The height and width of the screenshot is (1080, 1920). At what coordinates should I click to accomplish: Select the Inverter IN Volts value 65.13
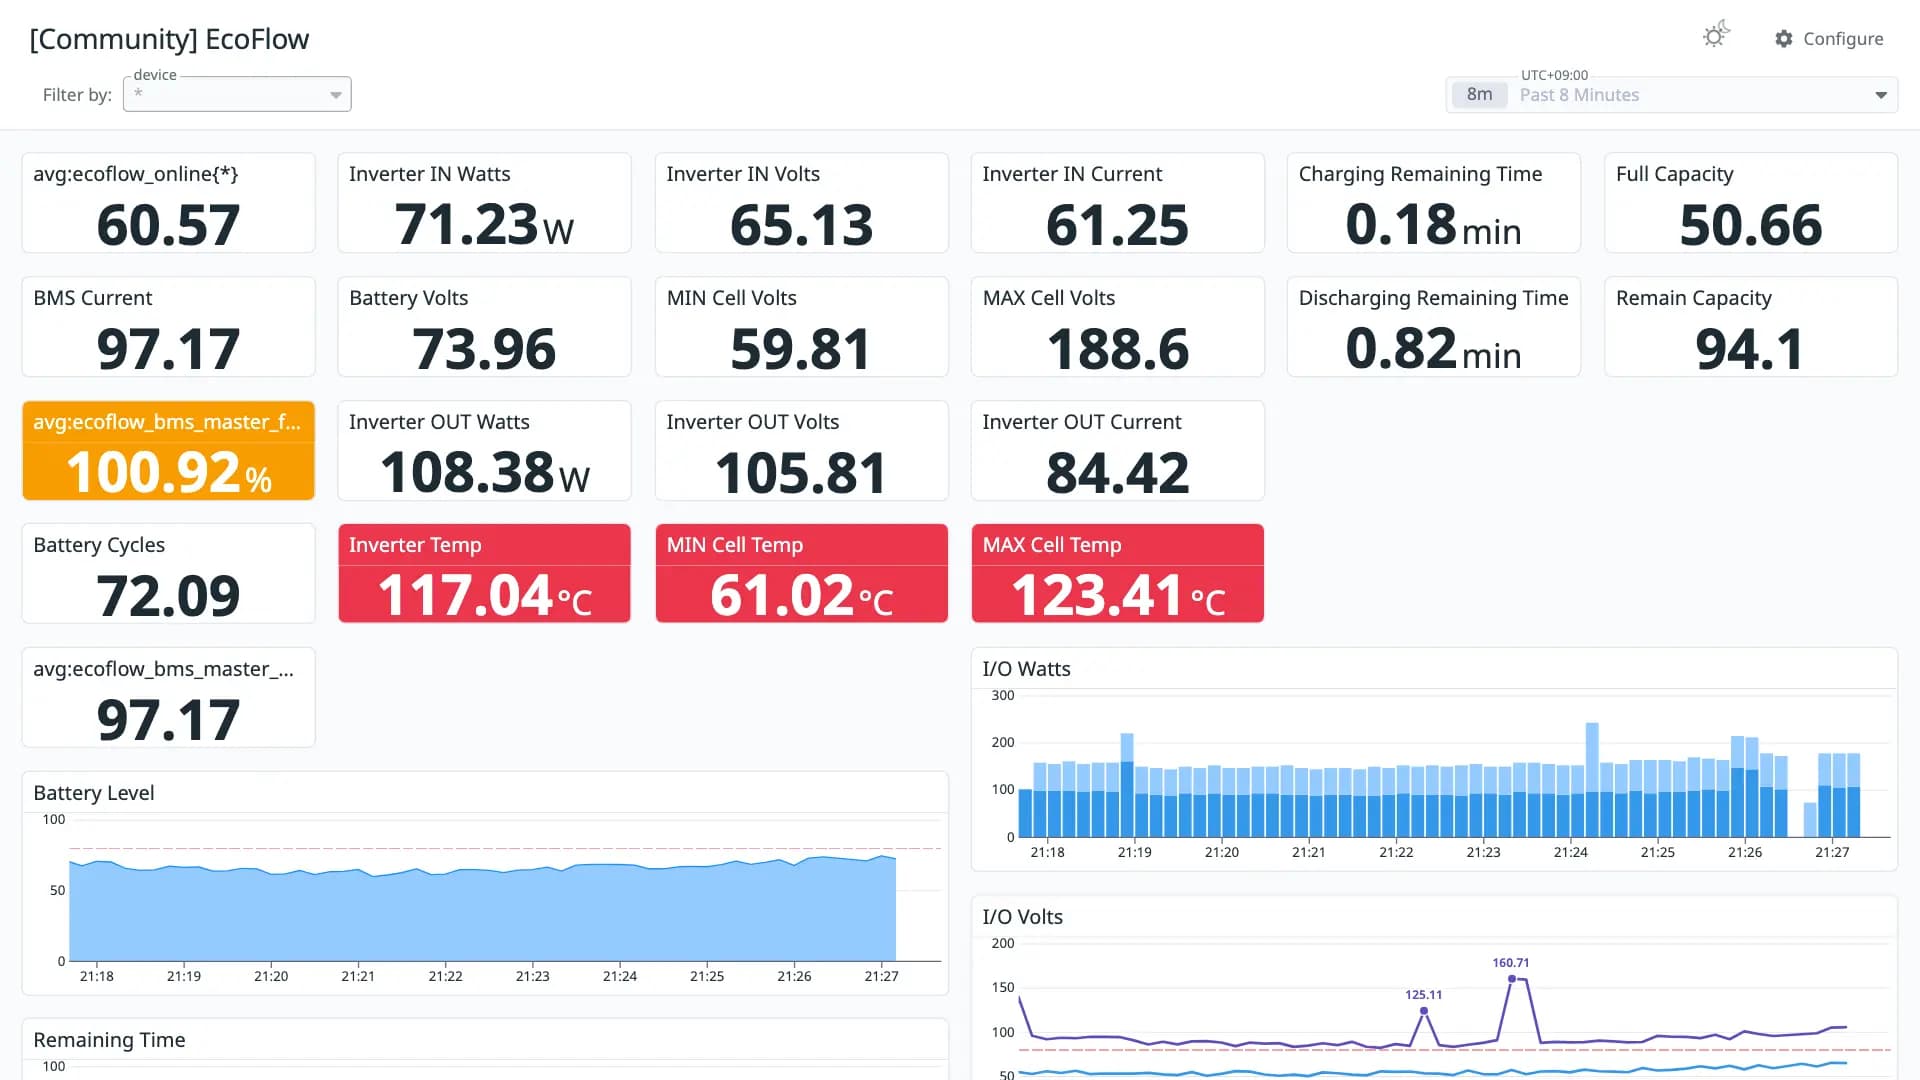801,225
